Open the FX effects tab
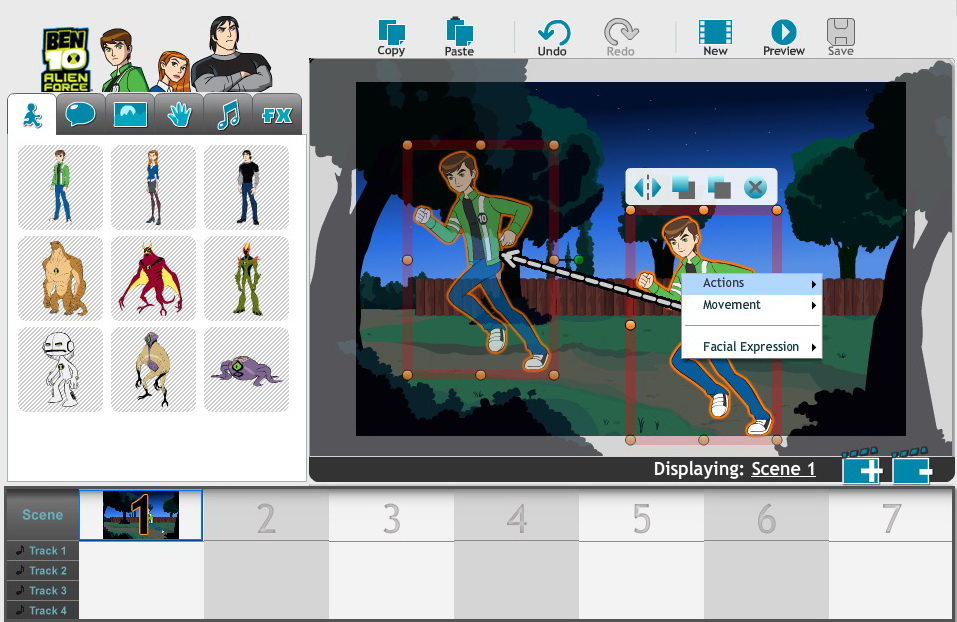 pos(277,115)
